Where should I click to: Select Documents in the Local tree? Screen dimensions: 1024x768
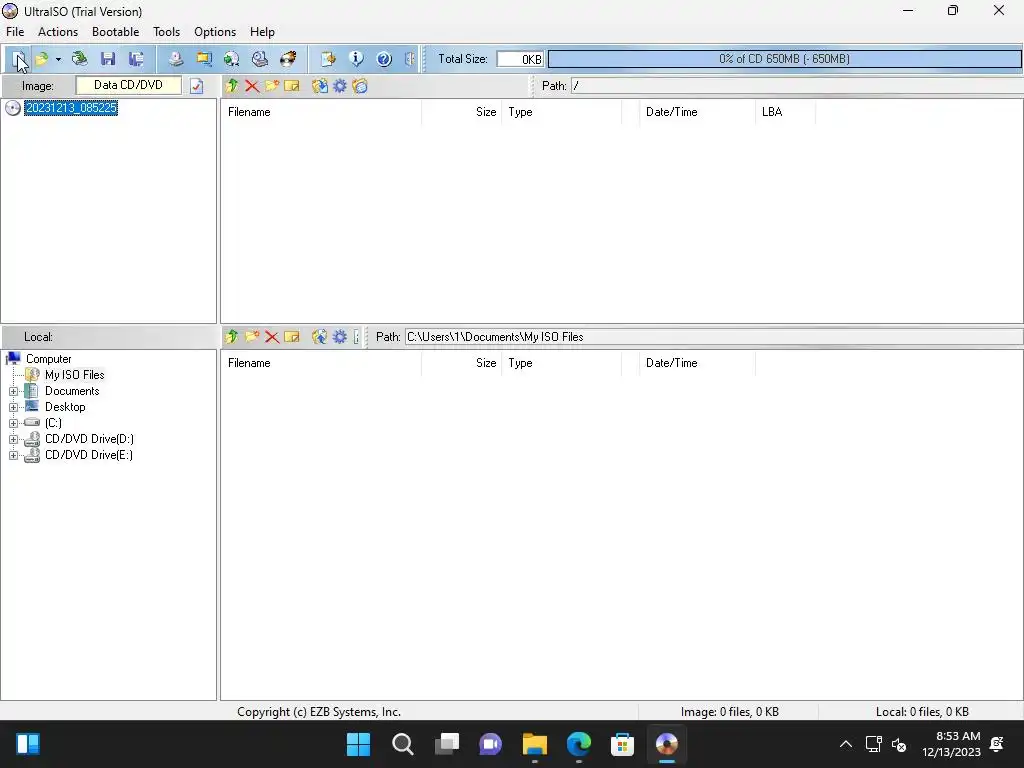point(72,391)
